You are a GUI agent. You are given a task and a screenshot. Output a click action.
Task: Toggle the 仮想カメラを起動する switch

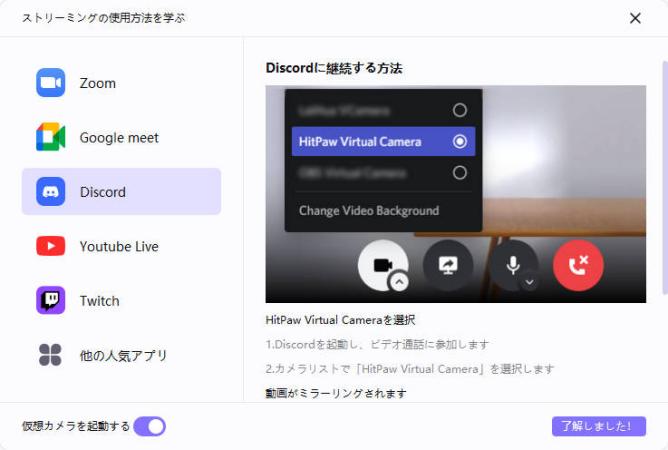tap(150, 426)
